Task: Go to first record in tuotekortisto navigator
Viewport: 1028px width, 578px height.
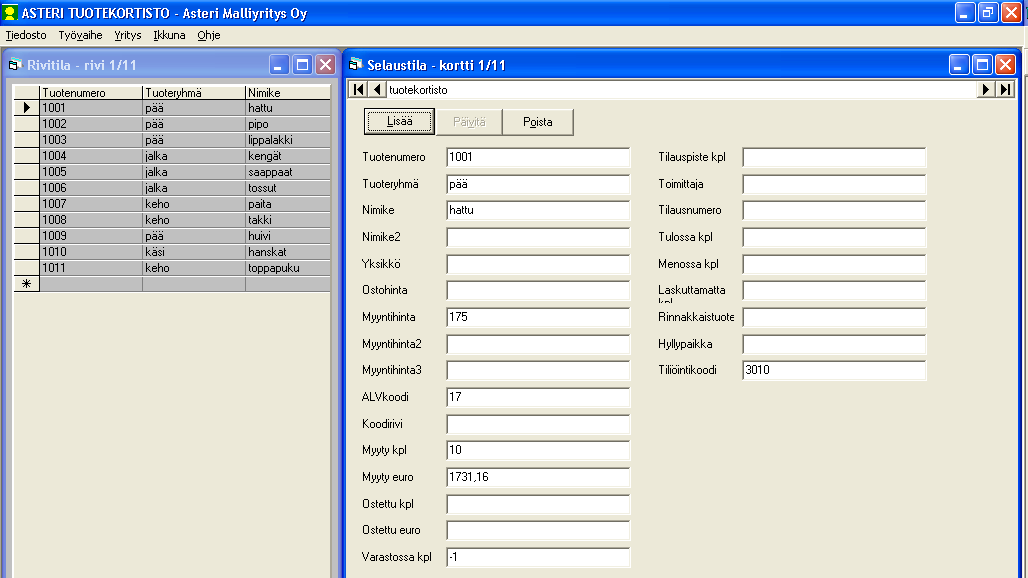Action: click(358, 89)
